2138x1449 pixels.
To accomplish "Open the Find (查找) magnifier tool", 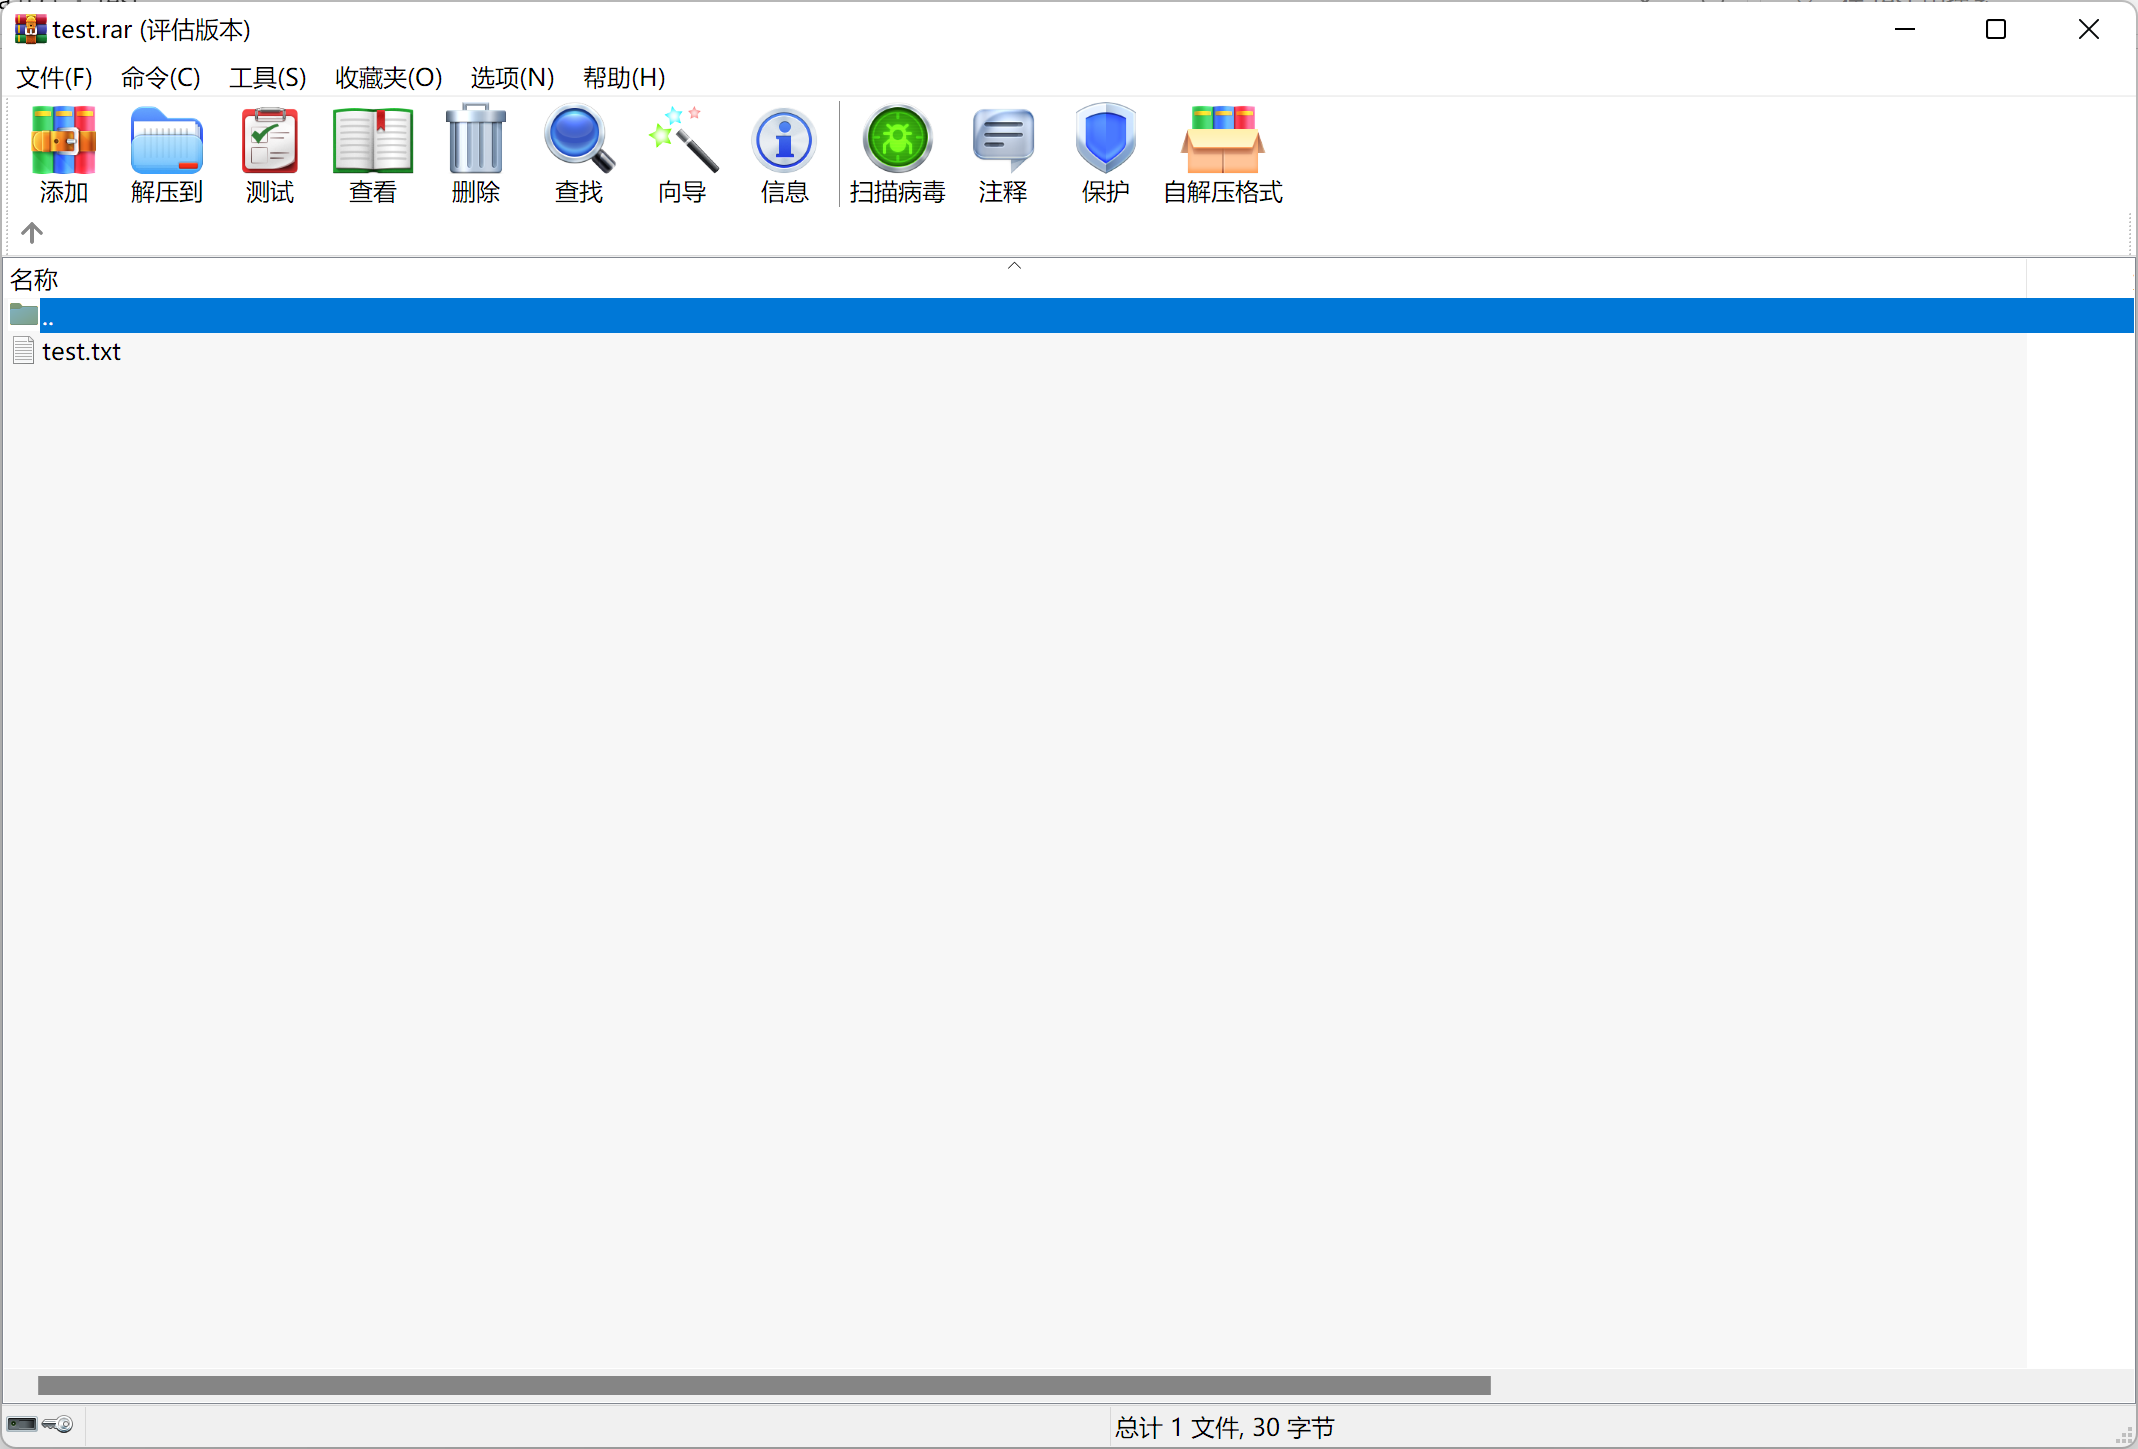I will 579,155.
